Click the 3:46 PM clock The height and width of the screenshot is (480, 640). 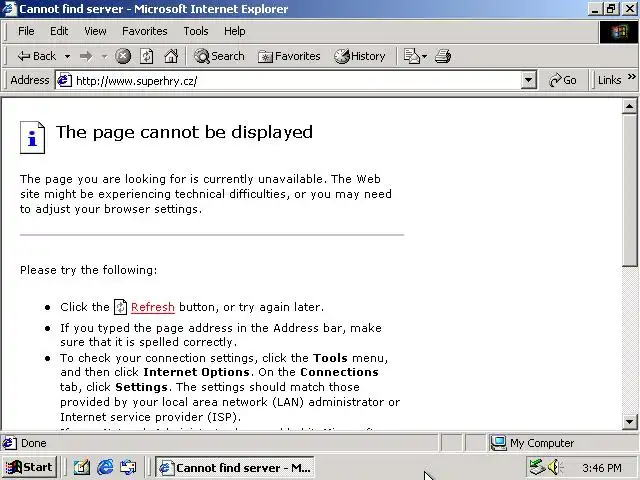click(x=602, y=467)
